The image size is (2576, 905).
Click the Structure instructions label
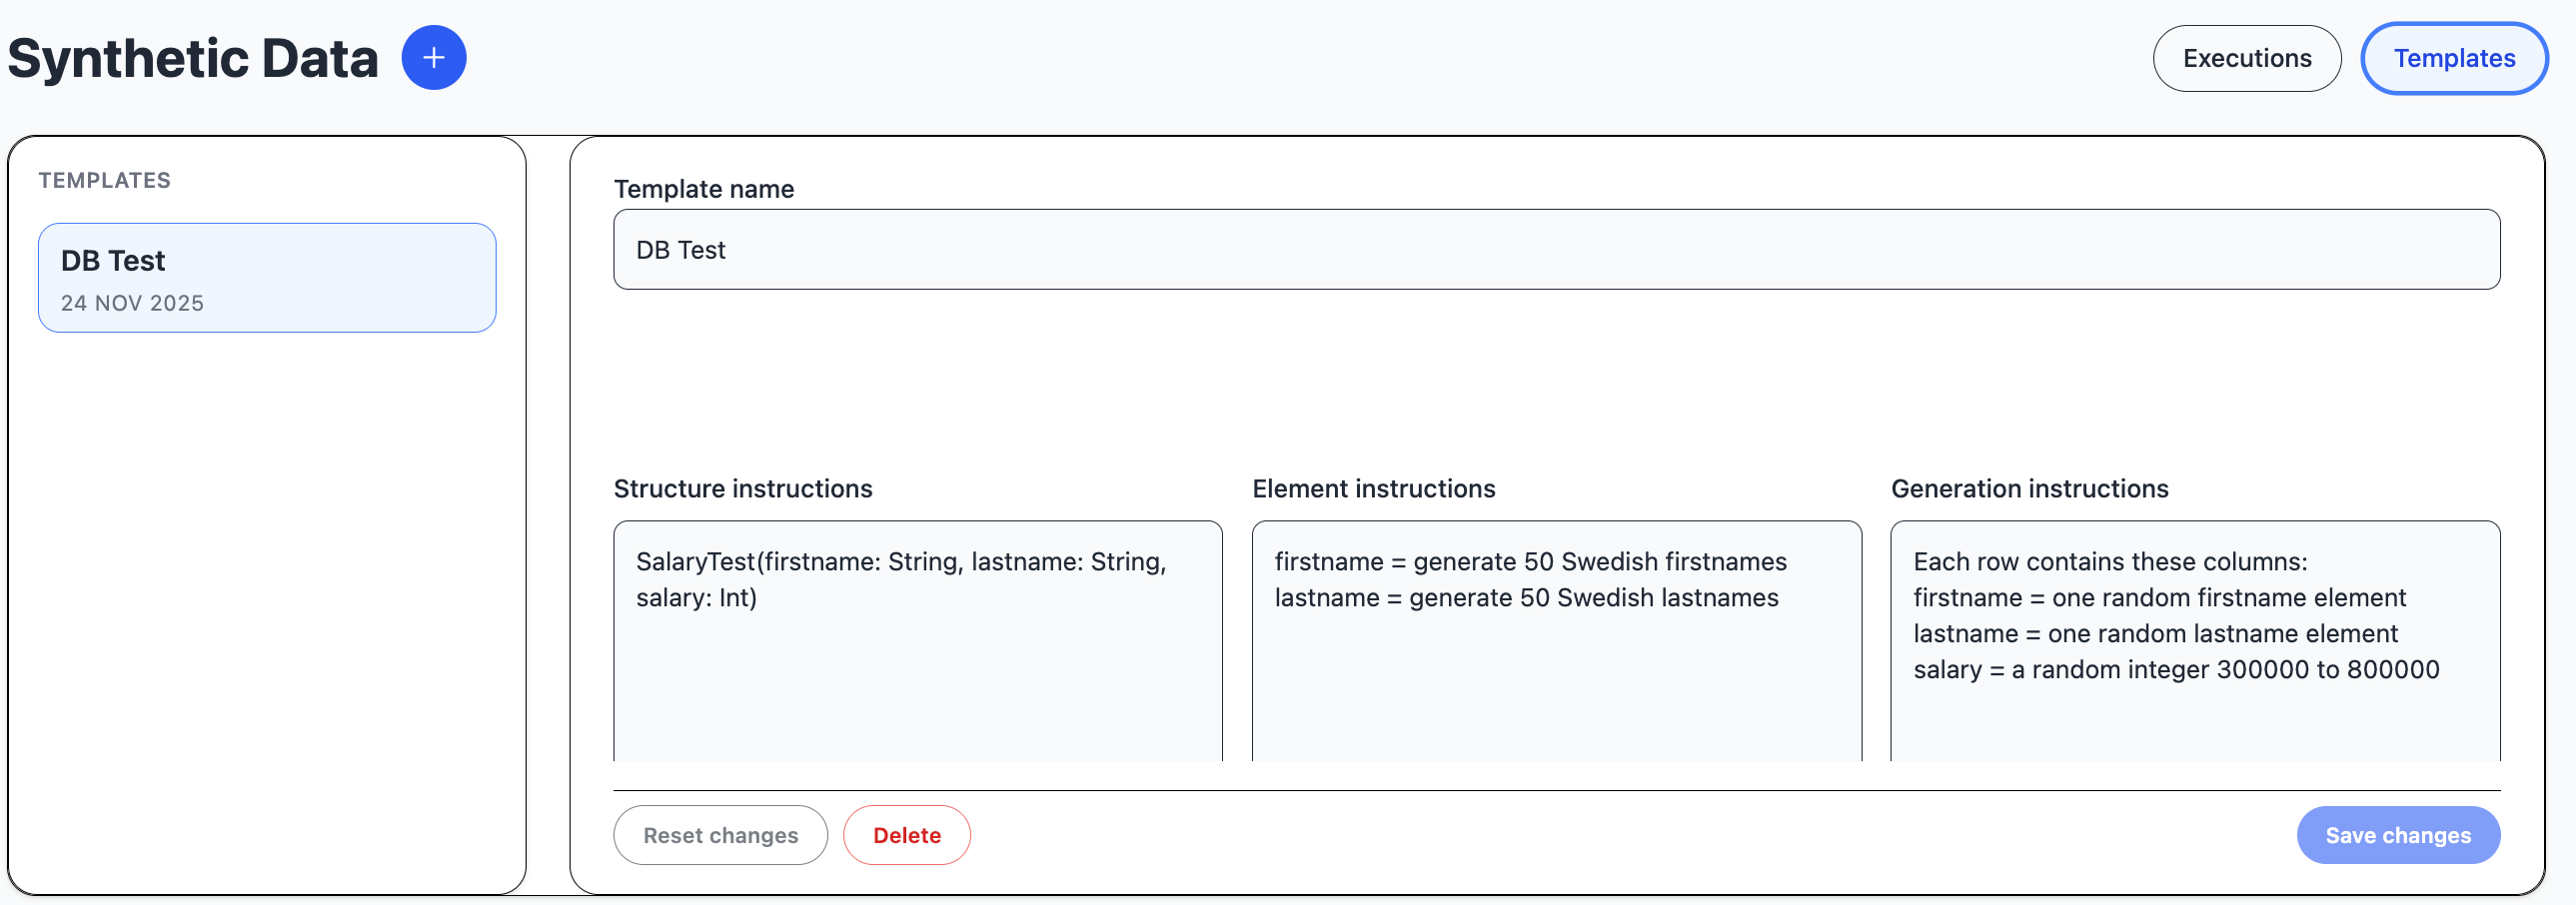click(742, 489)
